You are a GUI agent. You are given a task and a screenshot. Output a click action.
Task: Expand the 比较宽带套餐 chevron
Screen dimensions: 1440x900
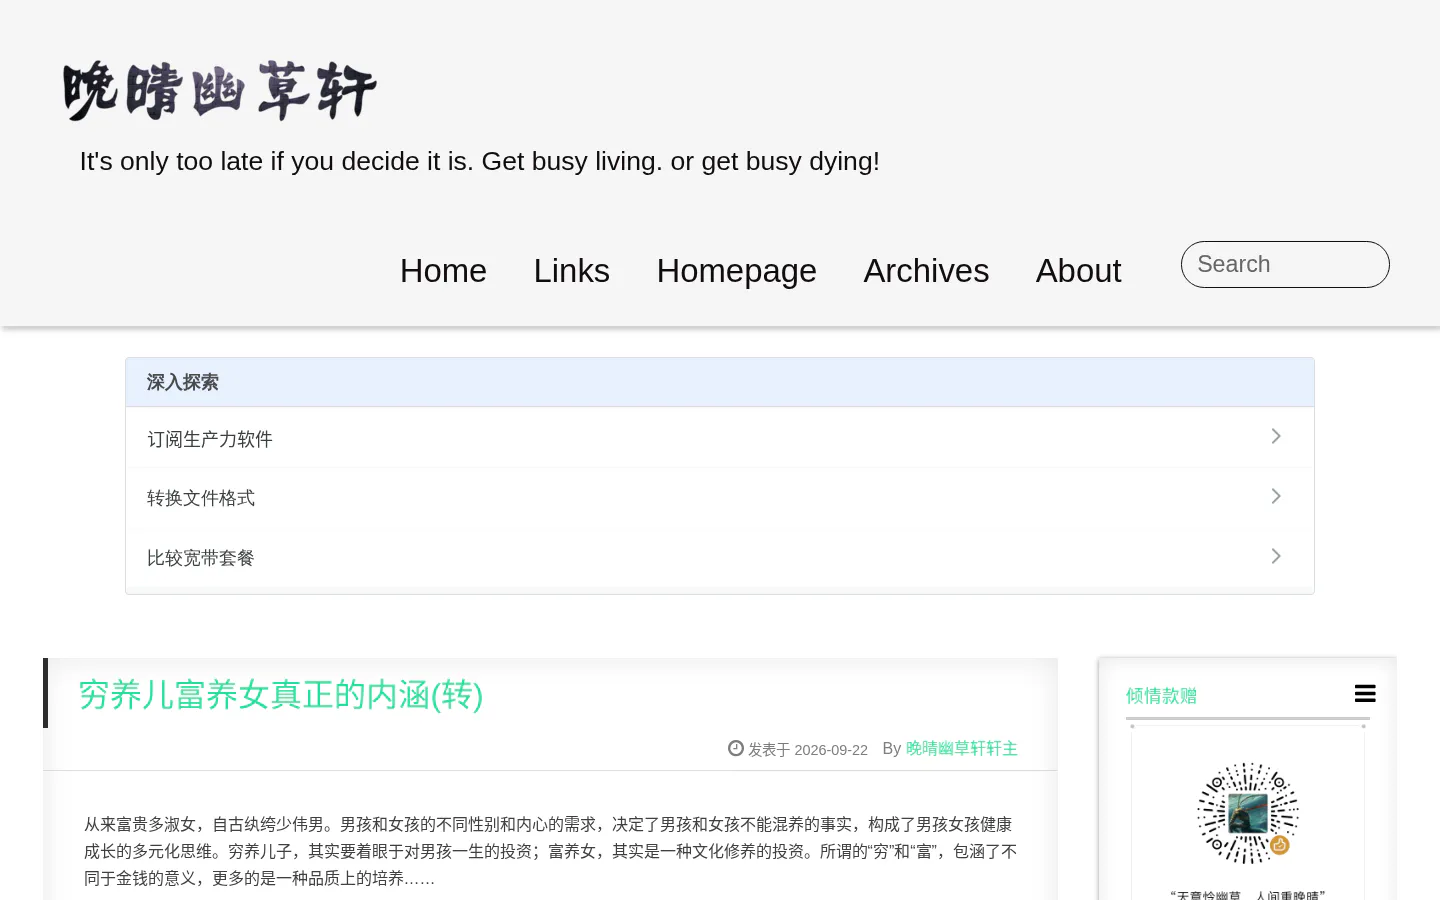pyautogui.click(x=1276, y=556)
